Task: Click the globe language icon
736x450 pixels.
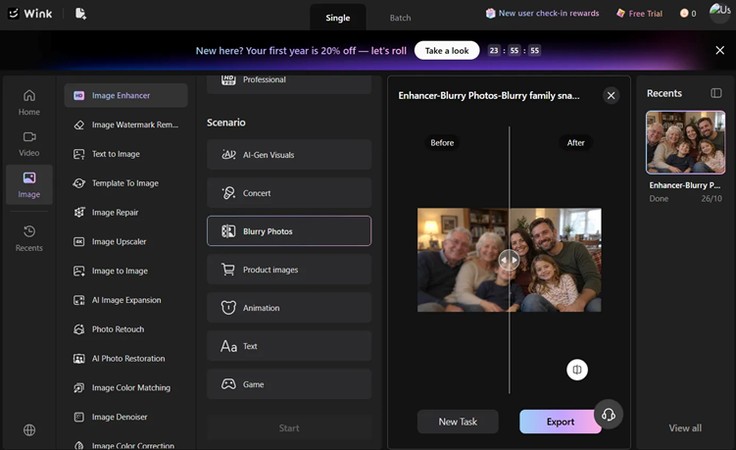Action: pyautogui.click(x=29, y=430)
